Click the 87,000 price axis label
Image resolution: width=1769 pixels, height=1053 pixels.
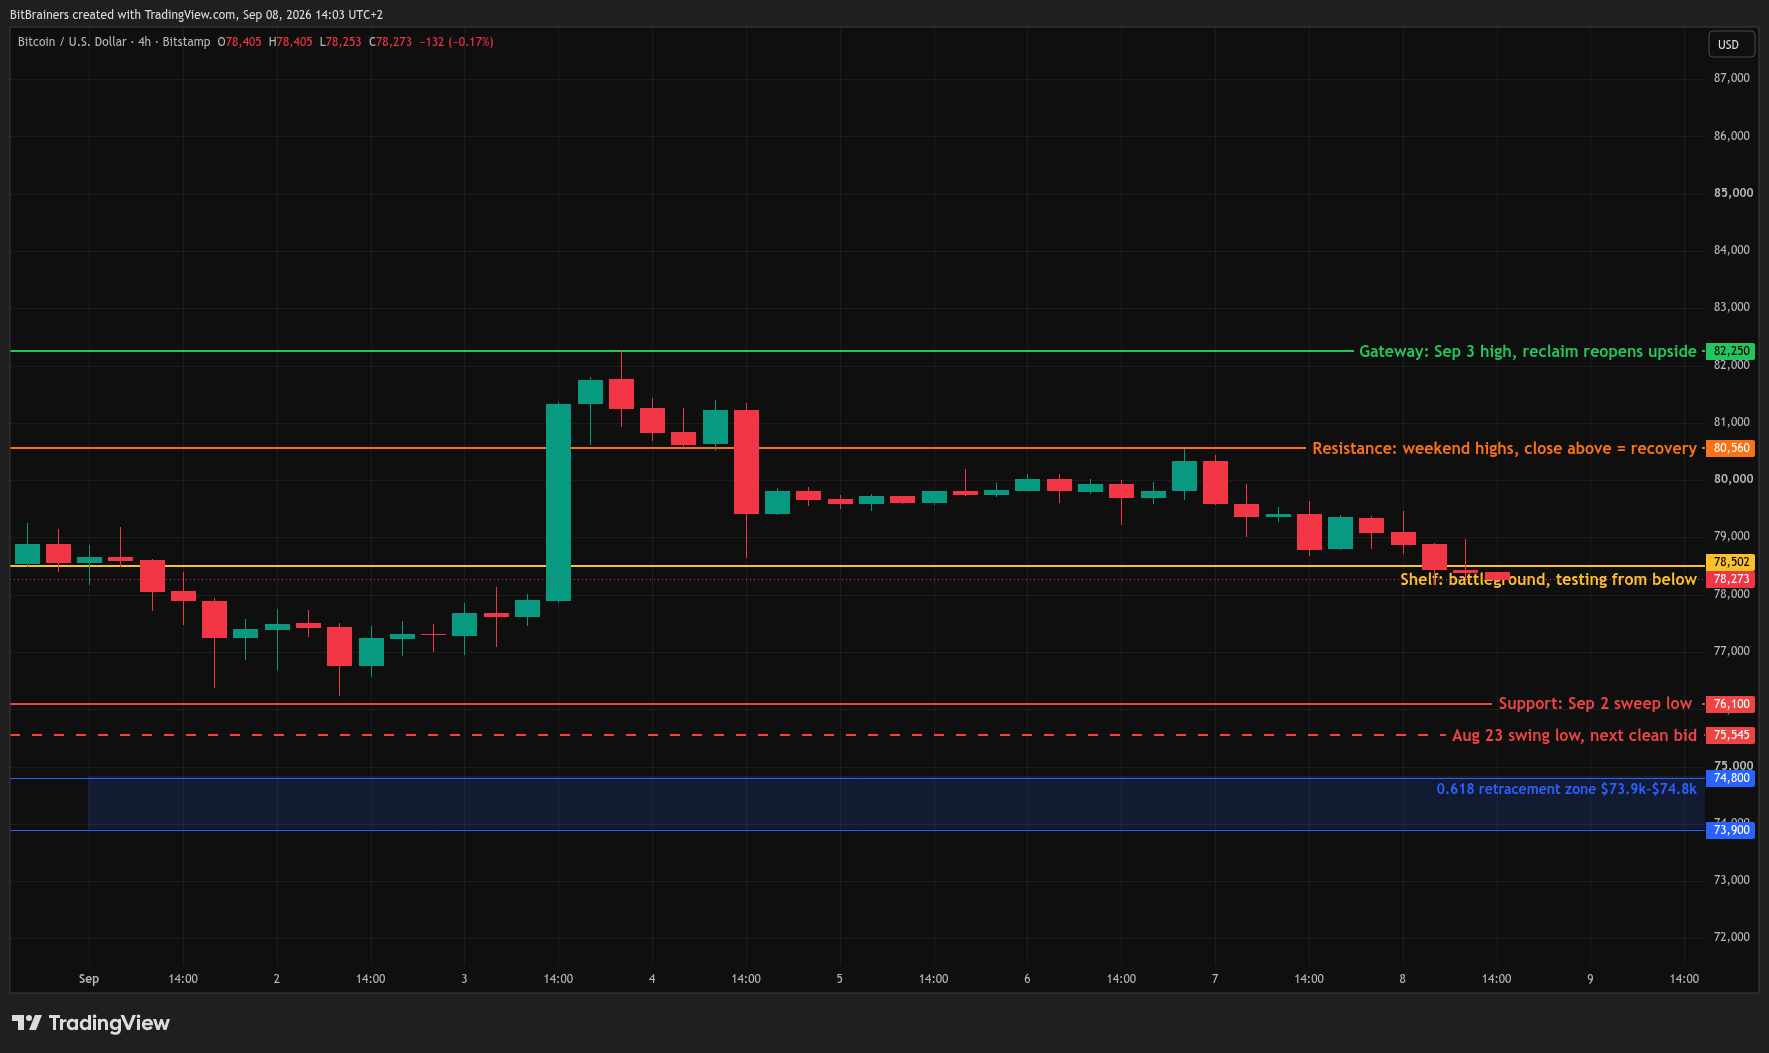[x=1731, y=78]
